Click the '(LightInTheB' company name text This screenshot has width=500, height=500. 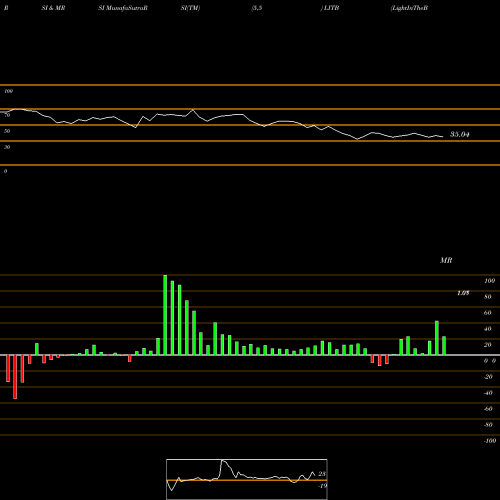(409, 8)
